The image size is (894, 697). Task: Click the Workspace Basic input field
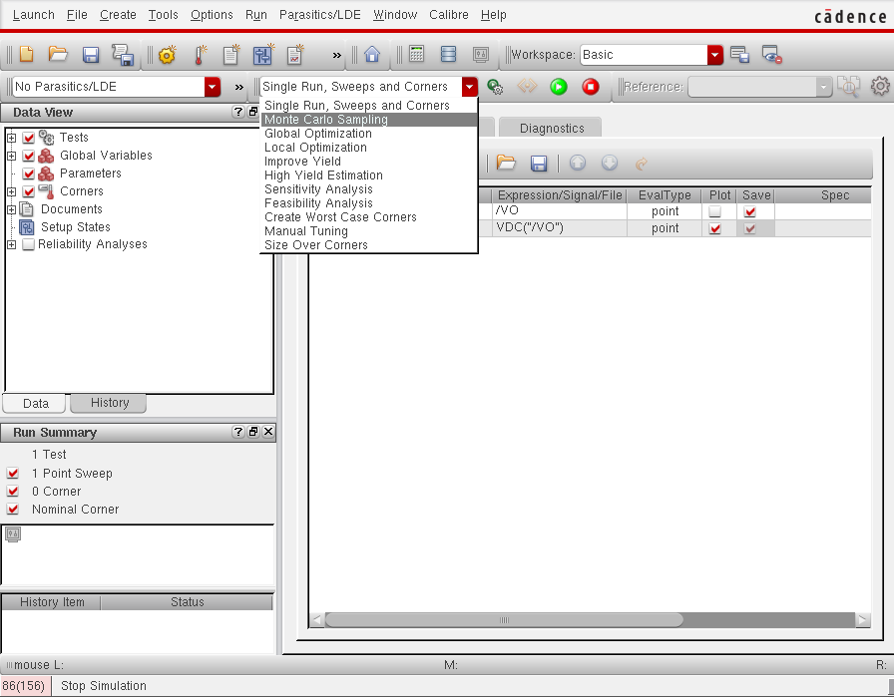pos(644,55)
